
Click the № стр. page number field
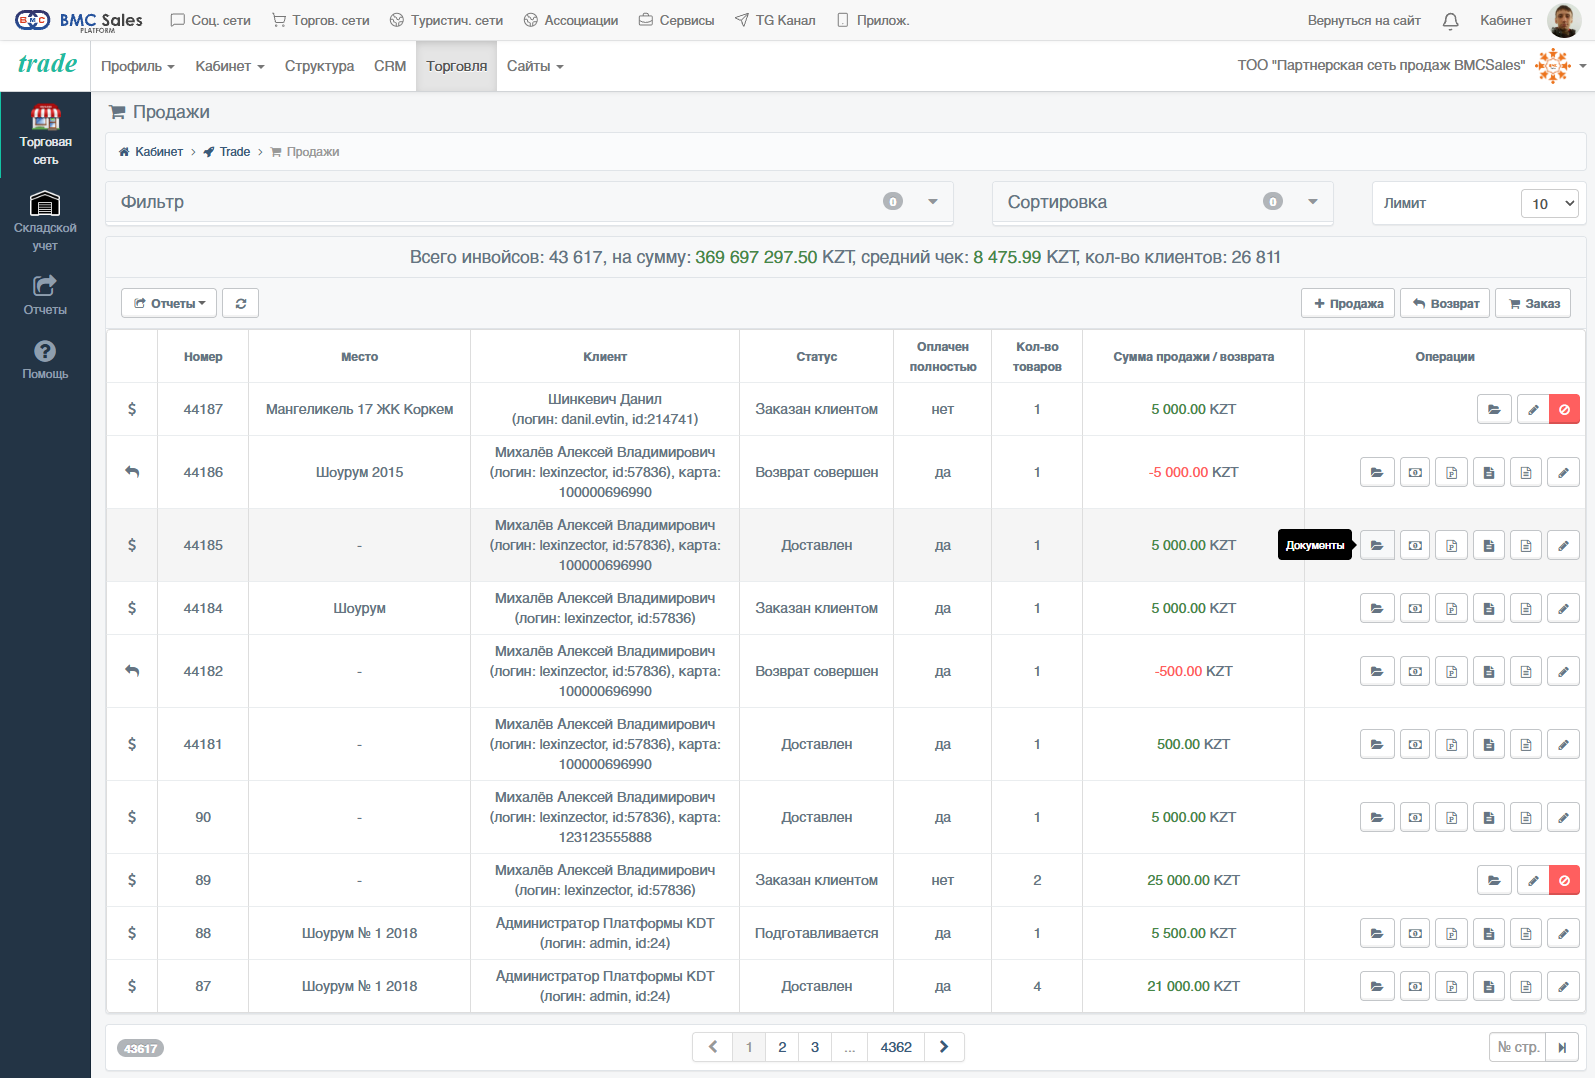point(1517,1047)
